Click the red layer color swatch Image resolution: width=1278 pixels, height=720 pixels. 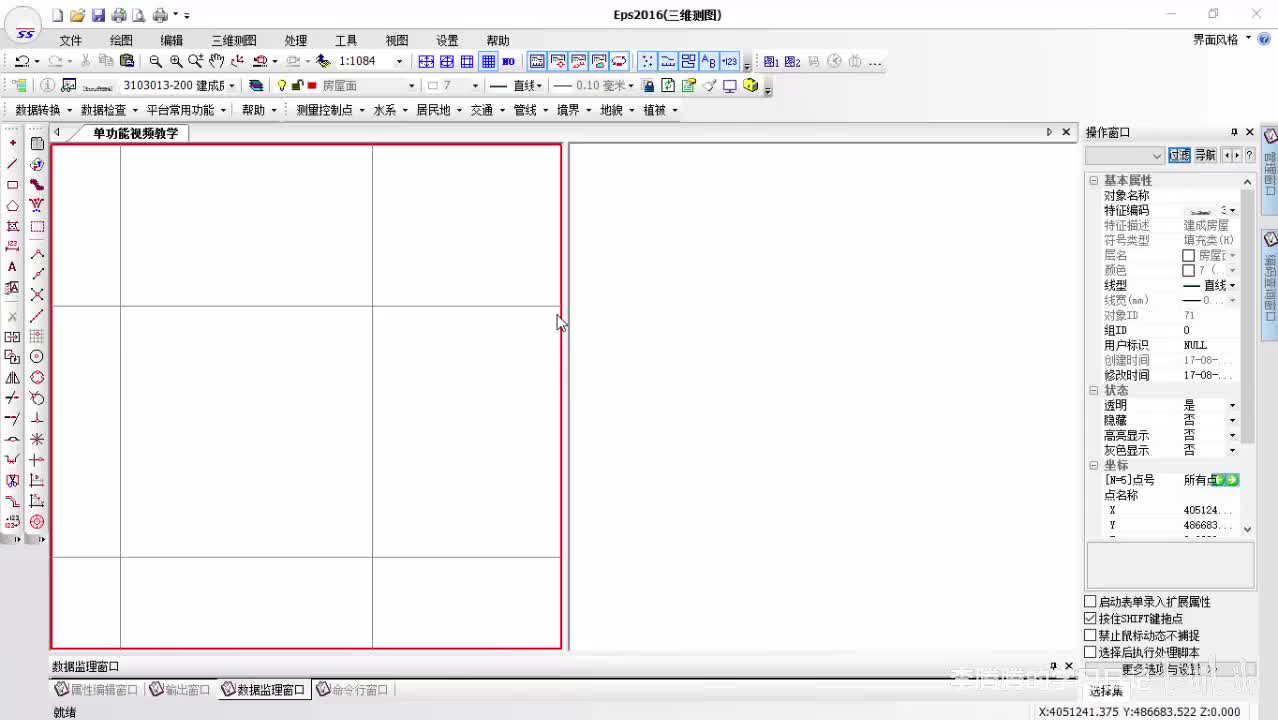pyautogui.click(x=313, y=86)
